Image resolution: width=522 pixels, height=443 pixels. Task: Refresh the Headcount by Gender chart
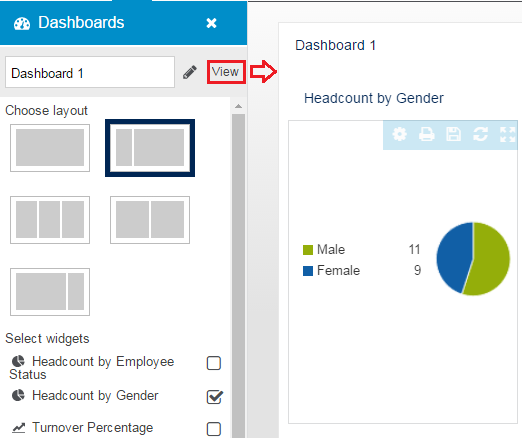pyautogui.click(x=480, y=134)
